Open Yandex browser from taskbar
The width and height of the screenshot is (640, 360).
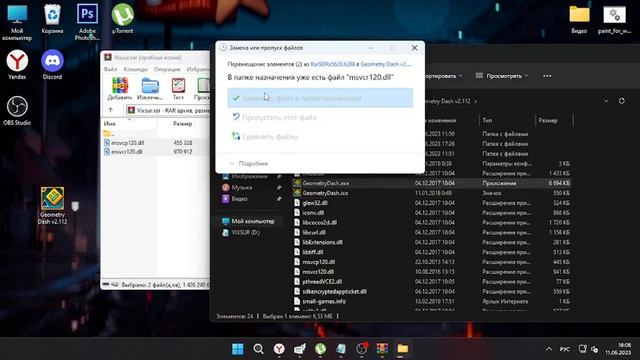(x=279, y=349)
